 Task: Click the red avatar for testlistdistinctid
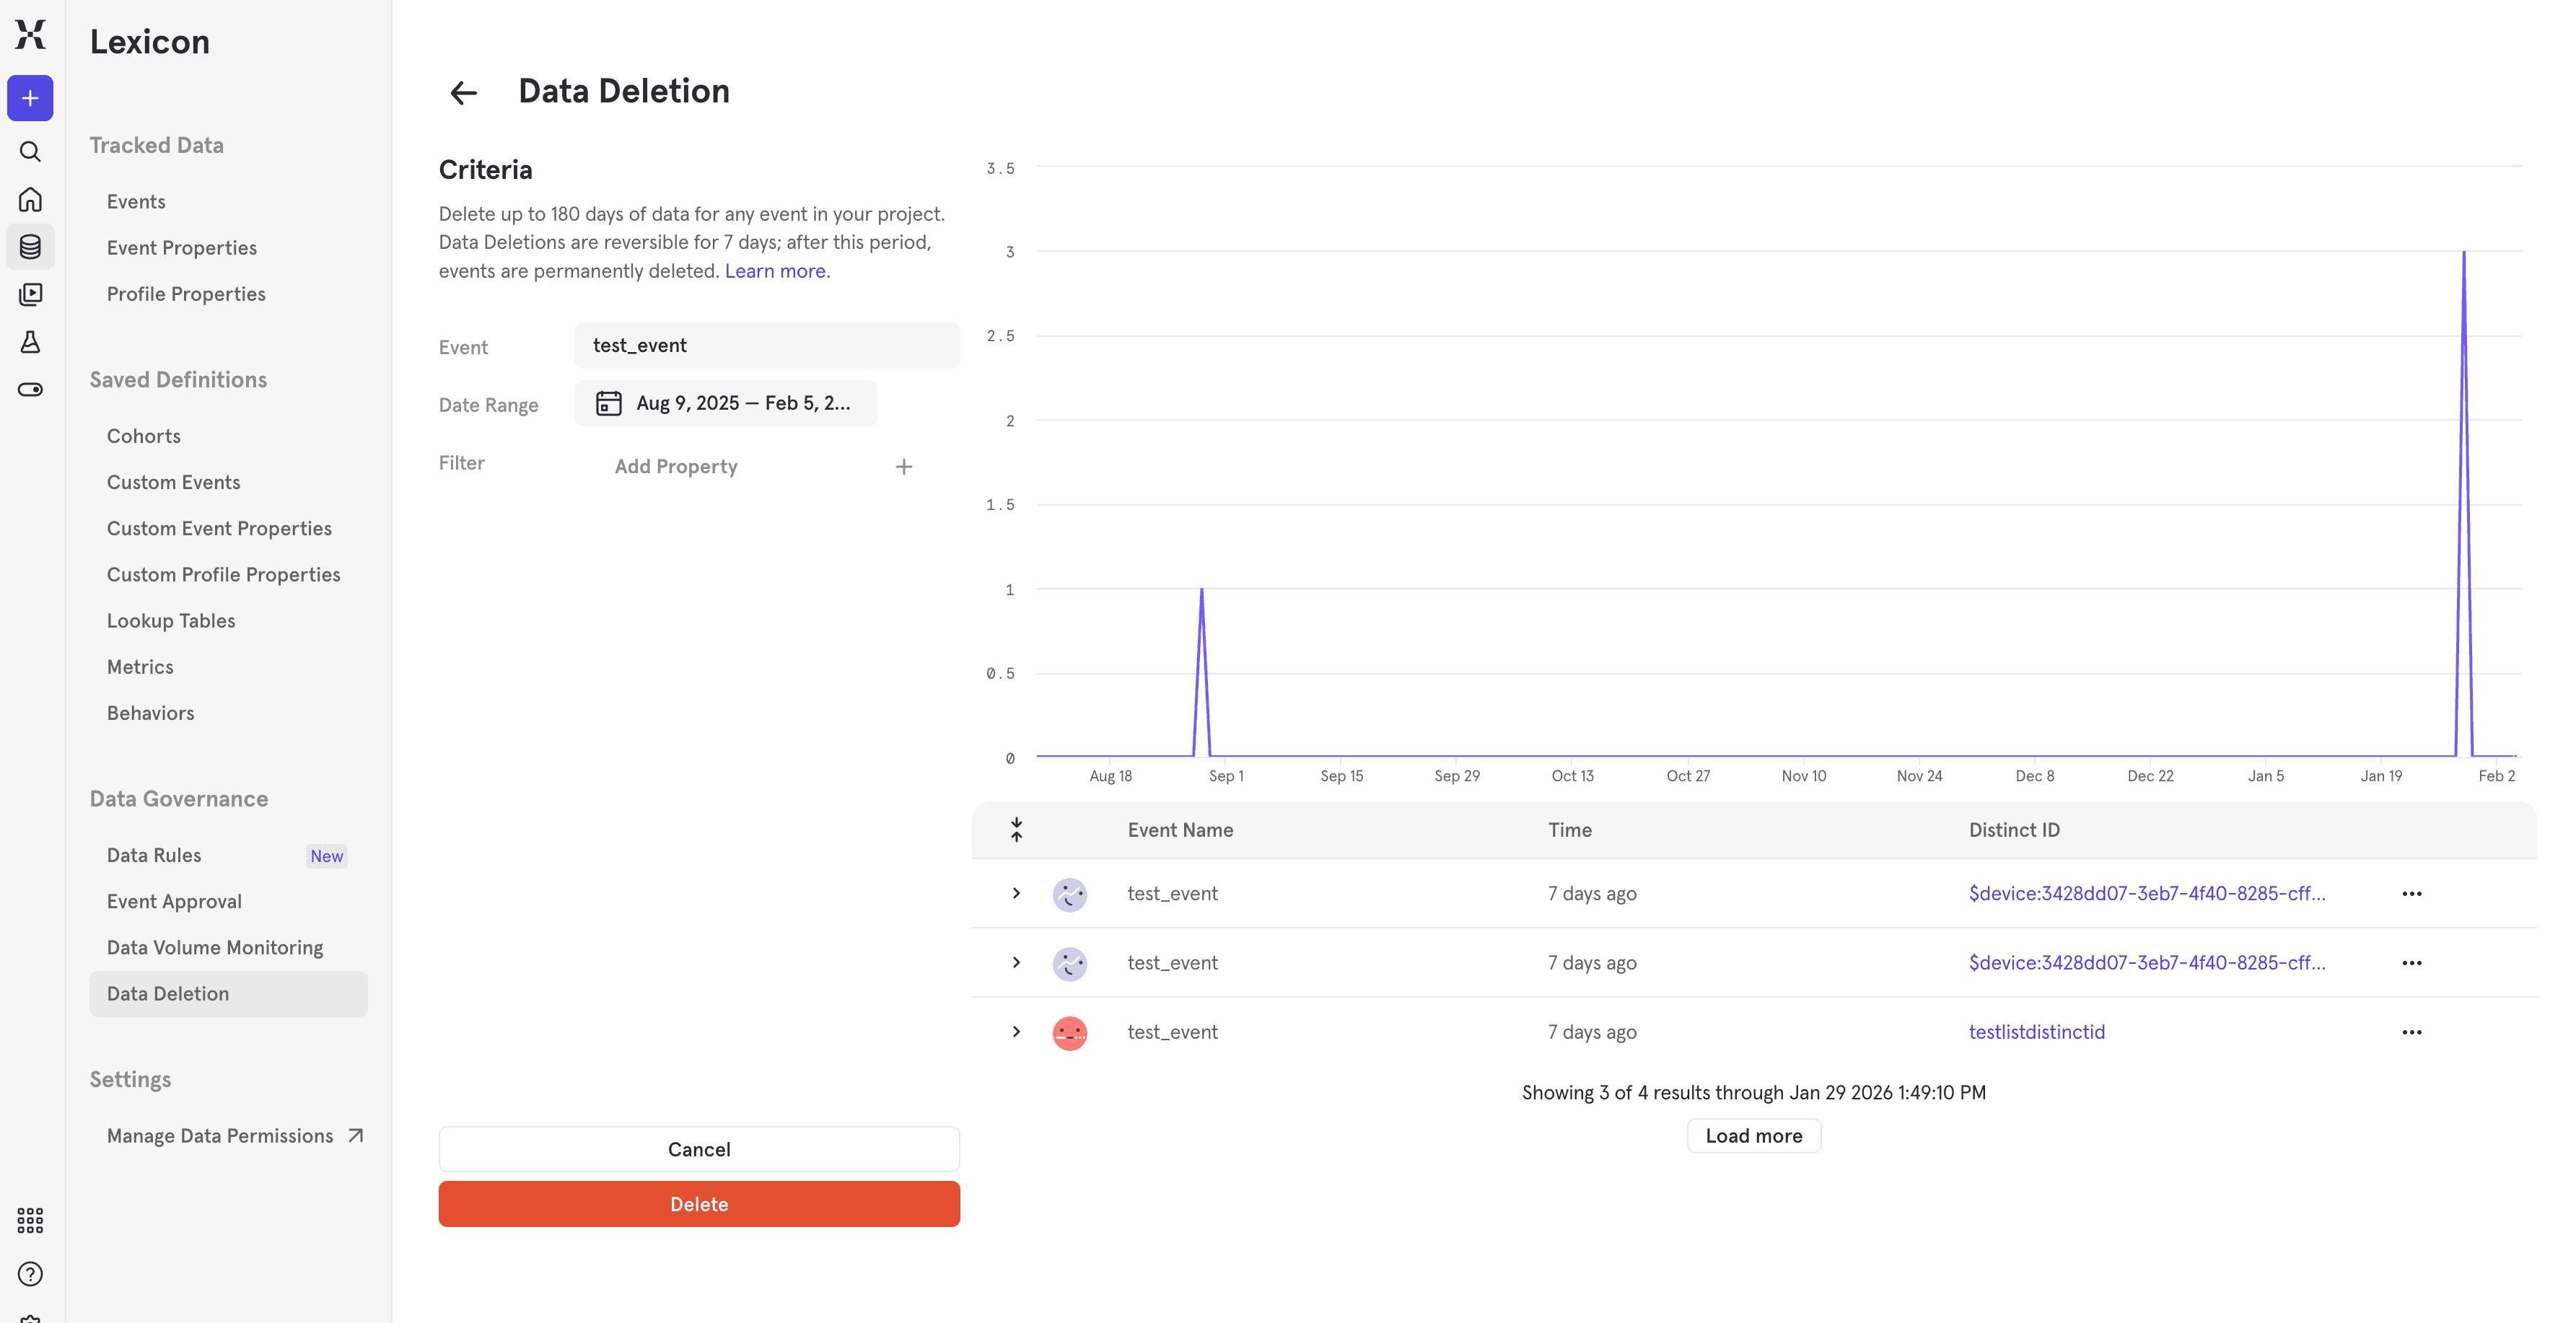(x=1069, y=1032)
